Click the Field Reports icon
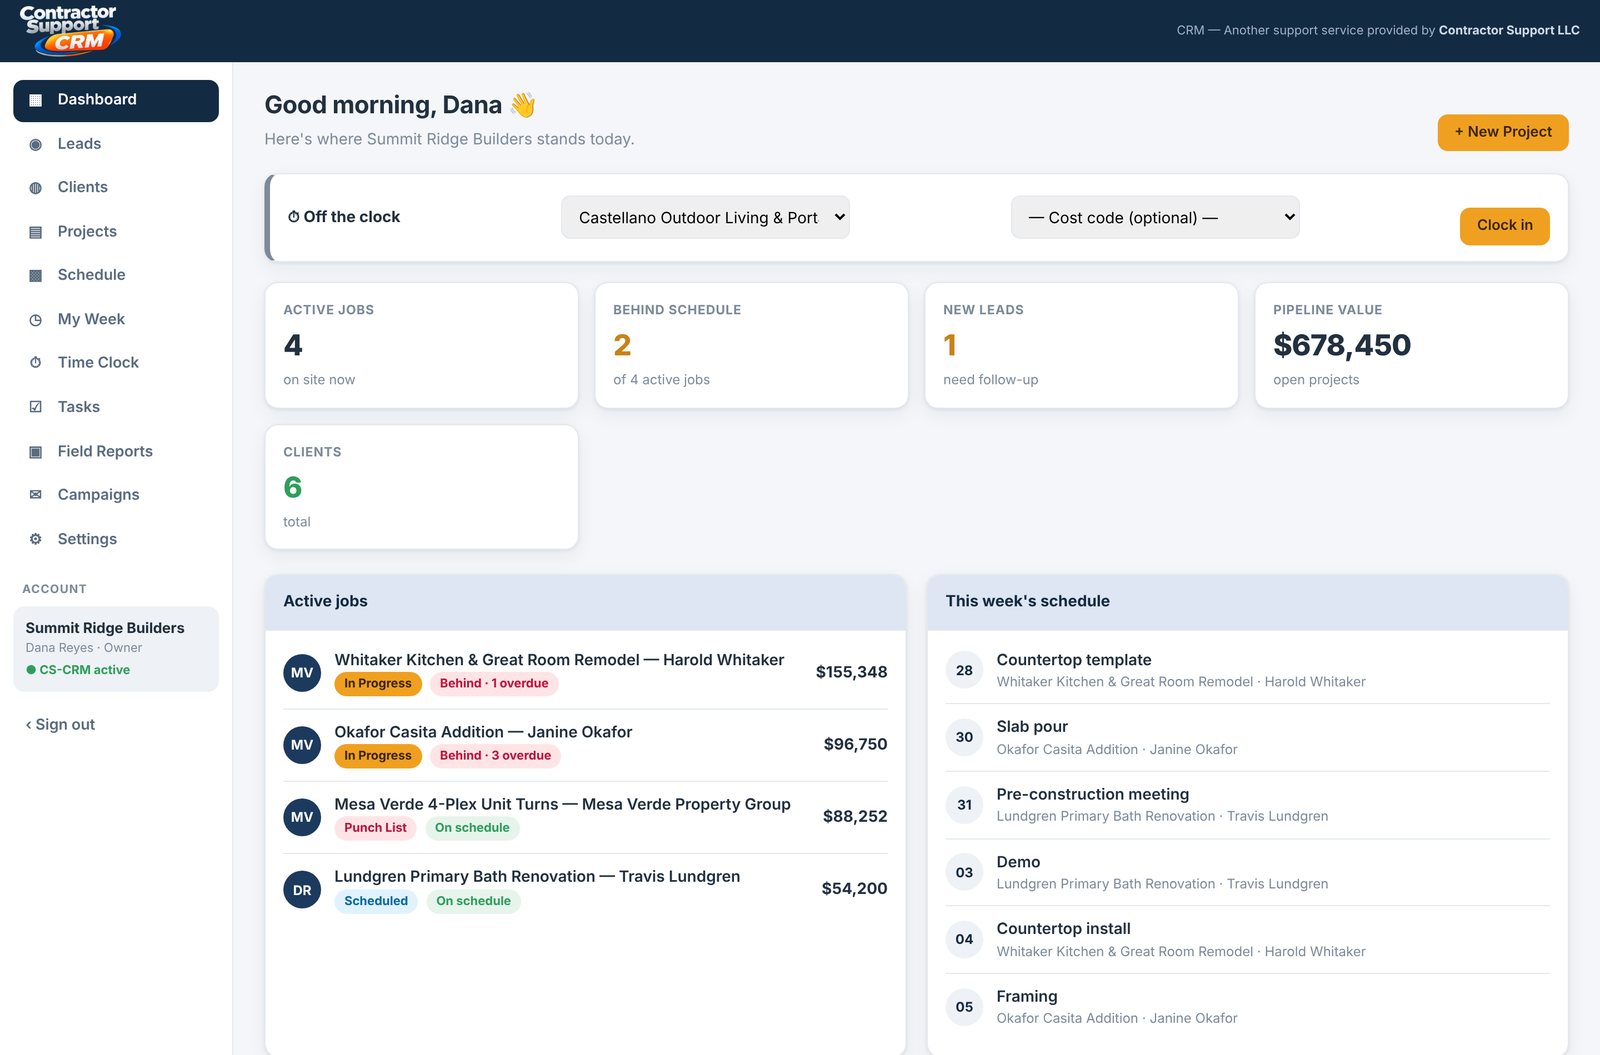 click(x=36, y=451)
